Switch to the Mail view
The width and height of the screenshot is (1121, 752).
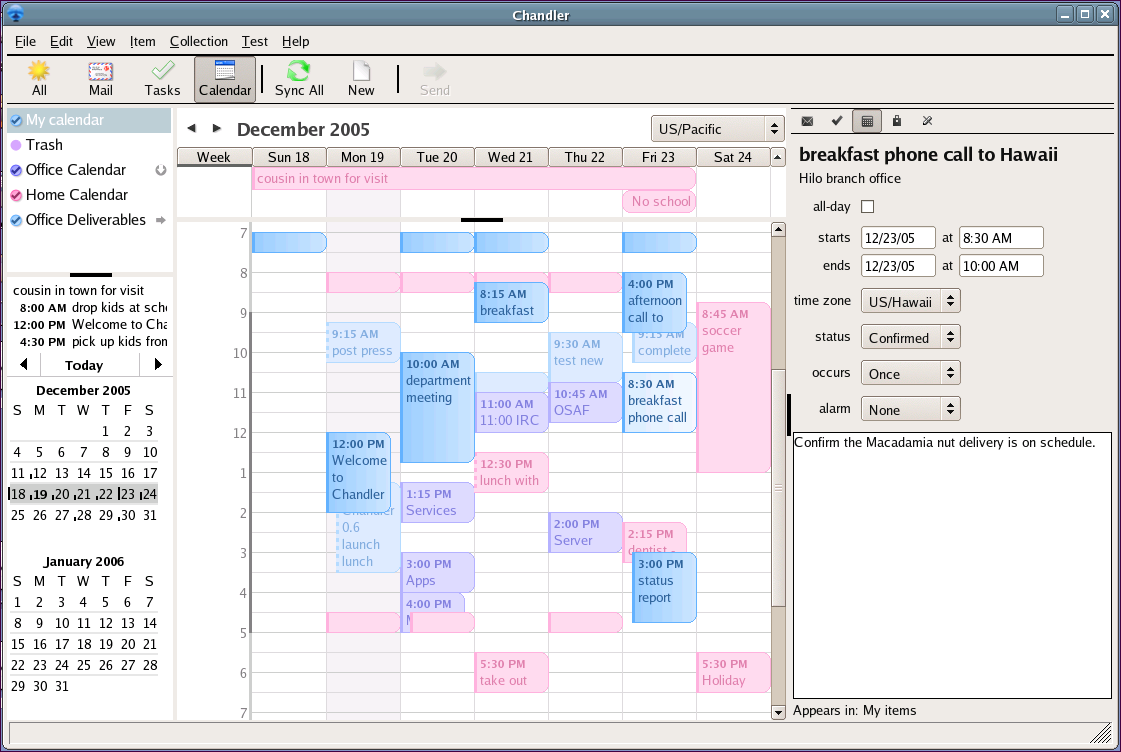click(100, 79)
